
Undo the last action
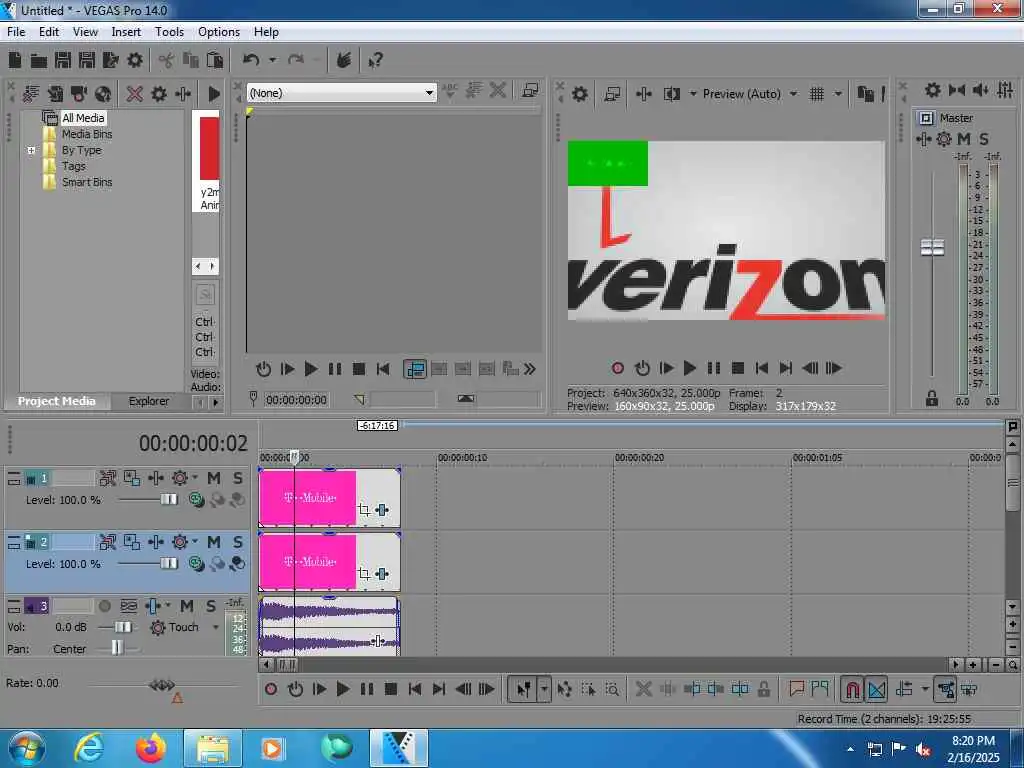pyautogui.click(x=251, y=60)
